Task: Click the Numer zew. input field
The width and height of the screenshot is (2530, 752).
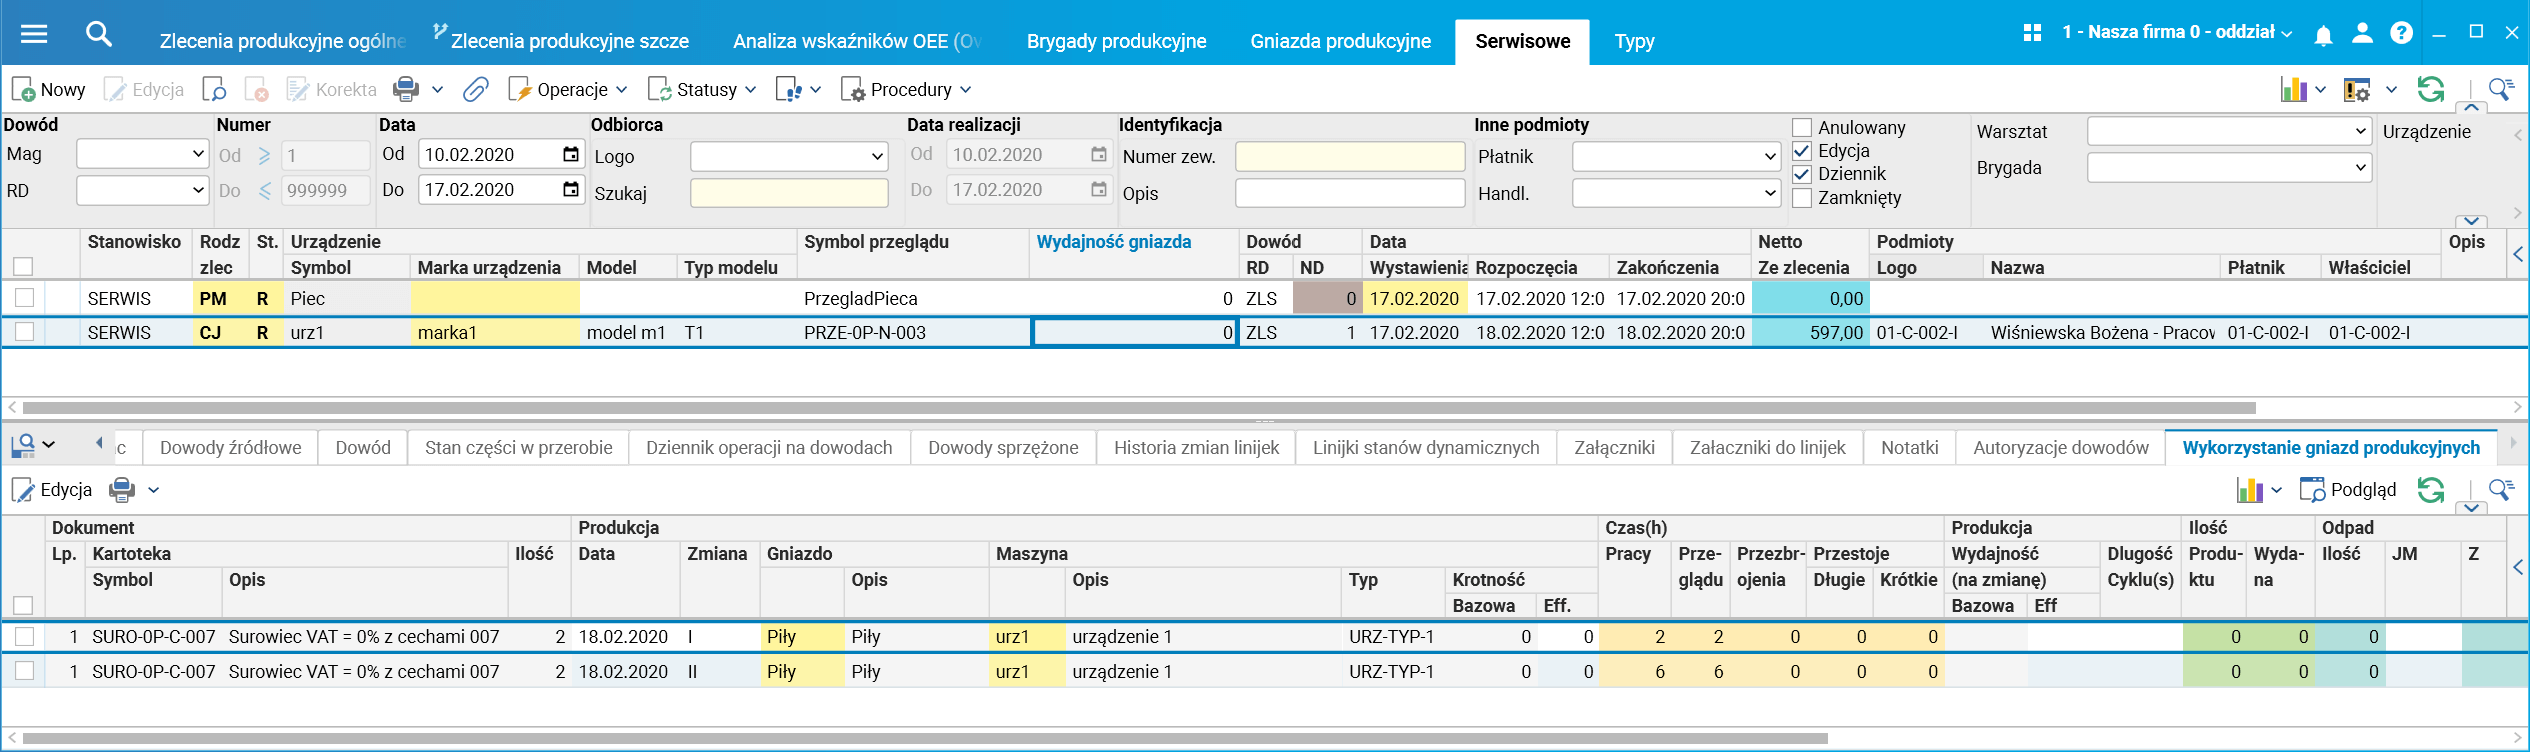Action: coord(1349,156)
